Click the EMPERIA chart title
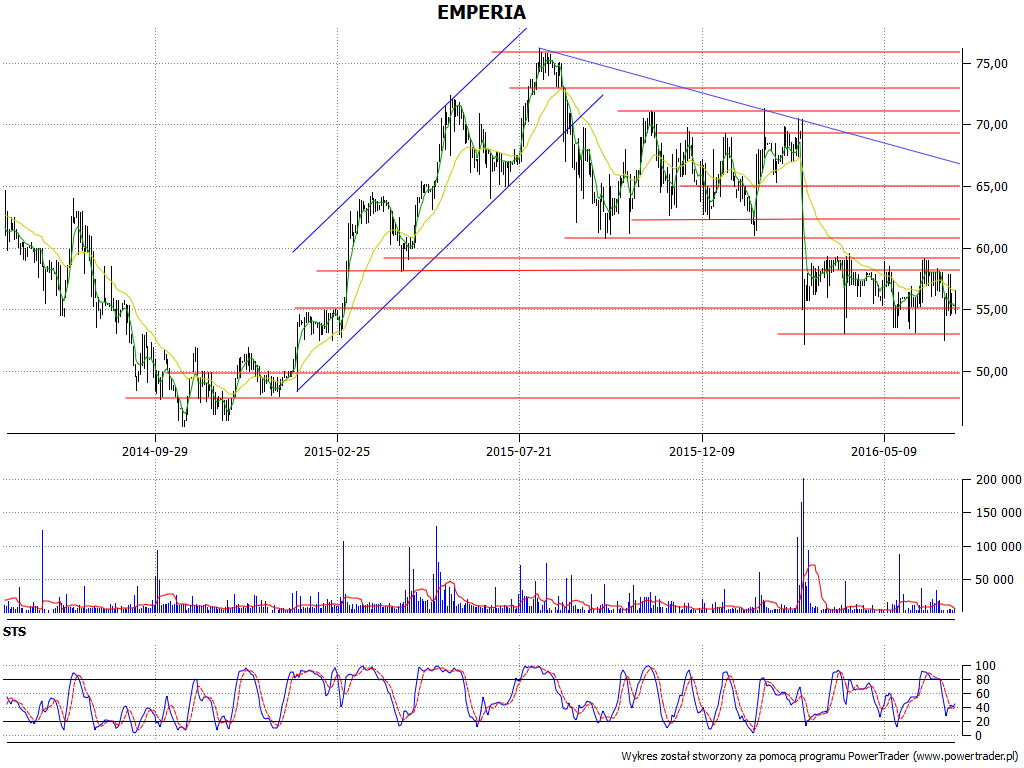This screenshot has width=1024, height=768. coord(481,12)
